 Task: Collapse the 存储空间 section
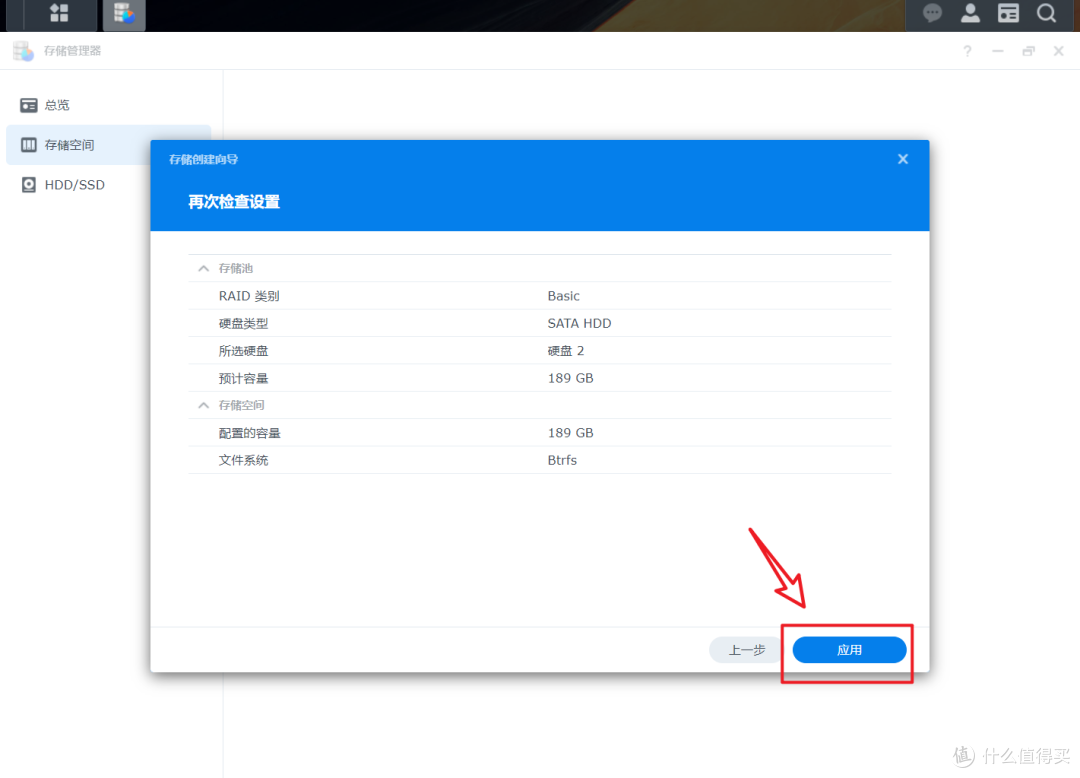tap(203, 405)
